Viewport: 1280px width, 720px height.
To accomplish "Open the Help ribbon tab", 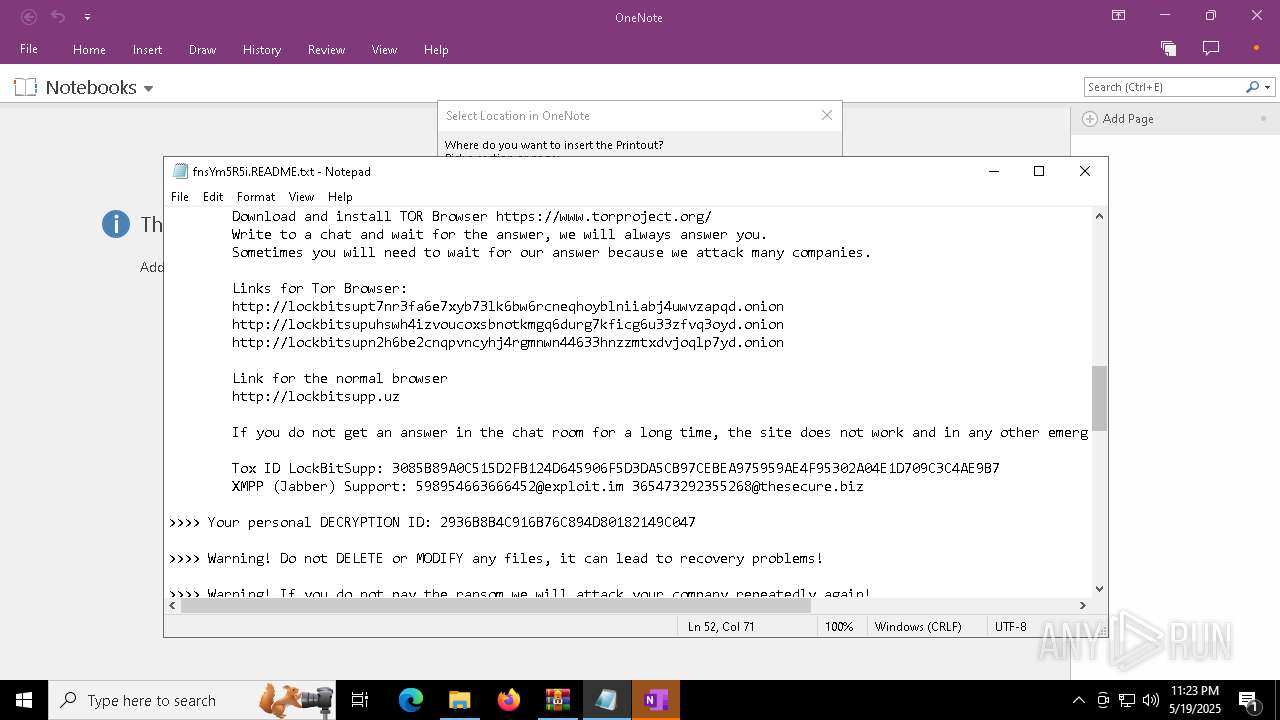I will [436, 49].
